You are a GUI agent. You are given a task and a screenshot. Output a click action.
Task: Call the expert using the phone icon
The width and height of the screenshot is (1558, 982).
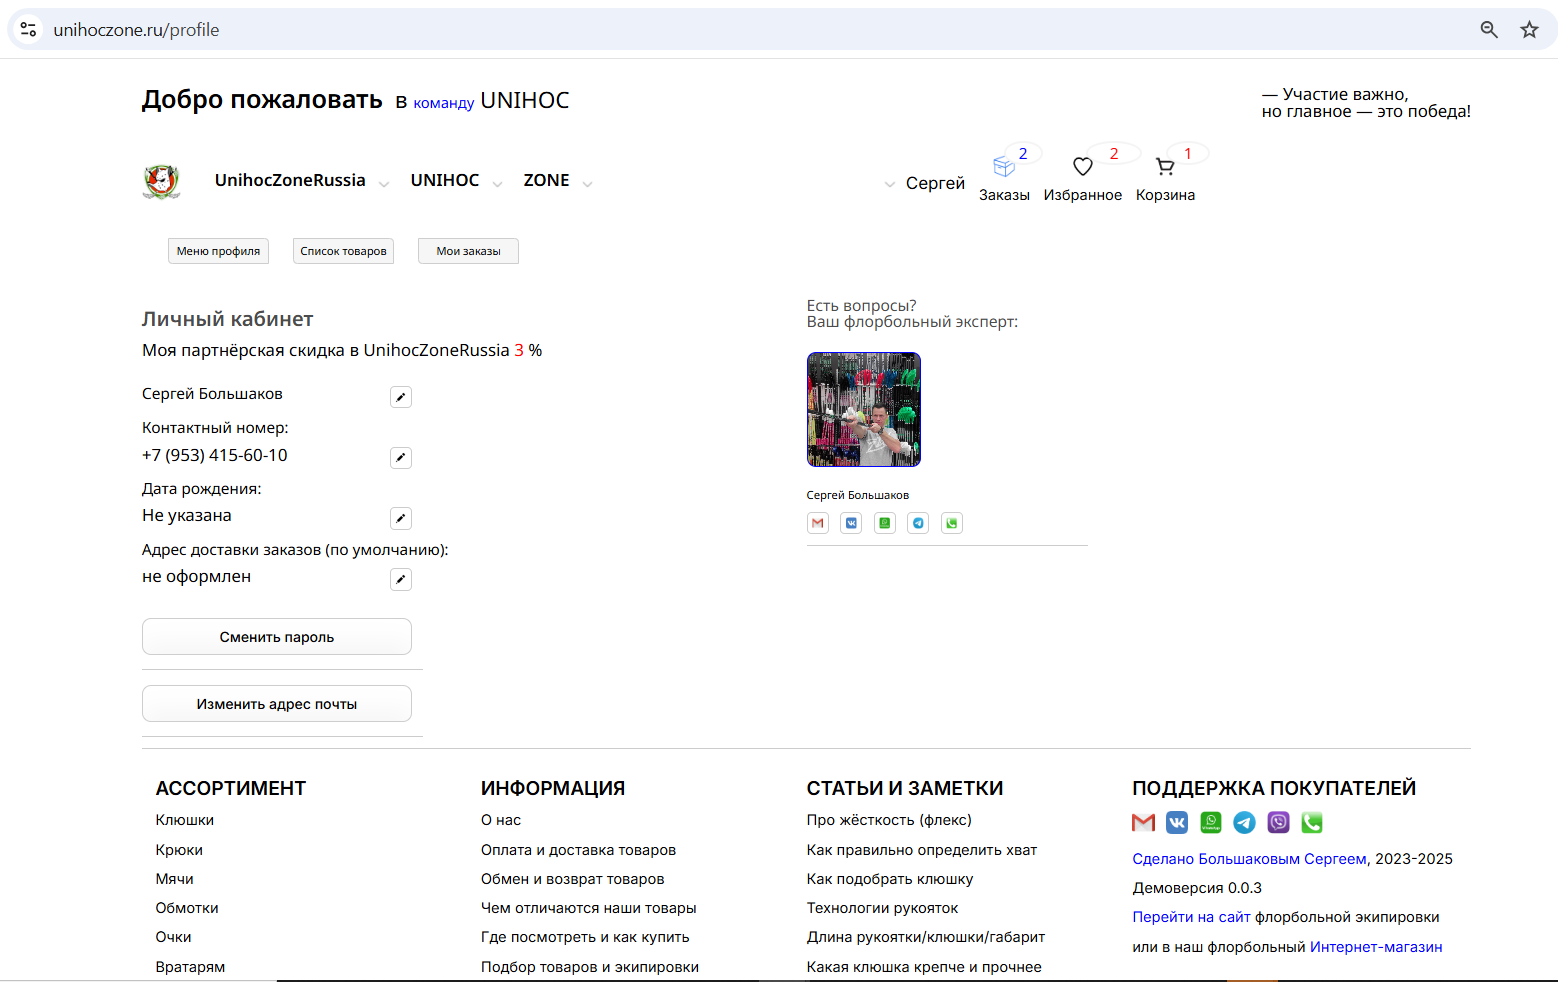pyautogui.click(x=952, y=523)
